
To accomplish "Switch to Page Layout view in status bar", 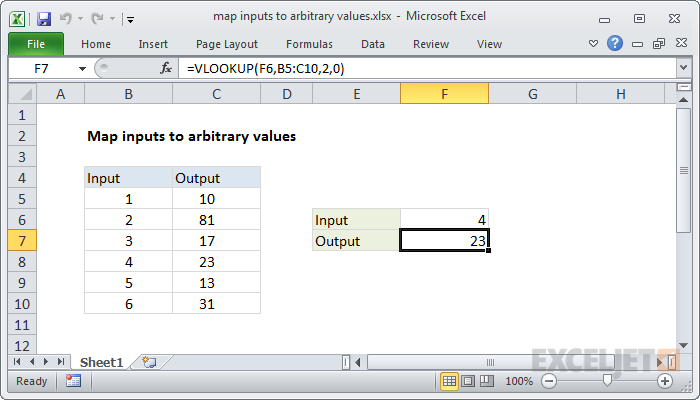I will pos(470,381).
